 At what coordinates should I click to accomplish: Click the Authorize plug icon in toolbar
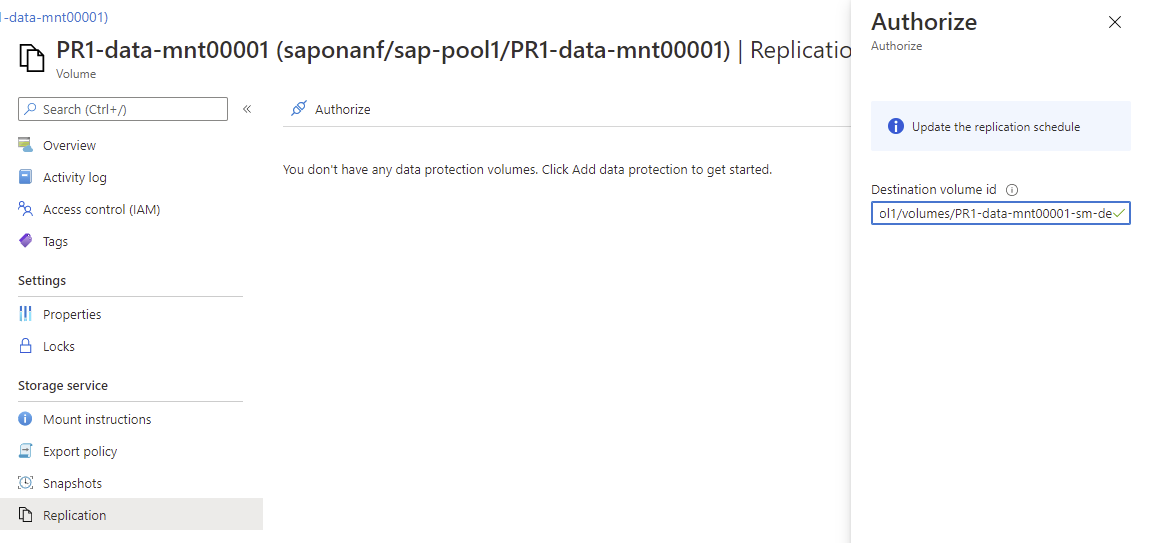tap(298, 109)
